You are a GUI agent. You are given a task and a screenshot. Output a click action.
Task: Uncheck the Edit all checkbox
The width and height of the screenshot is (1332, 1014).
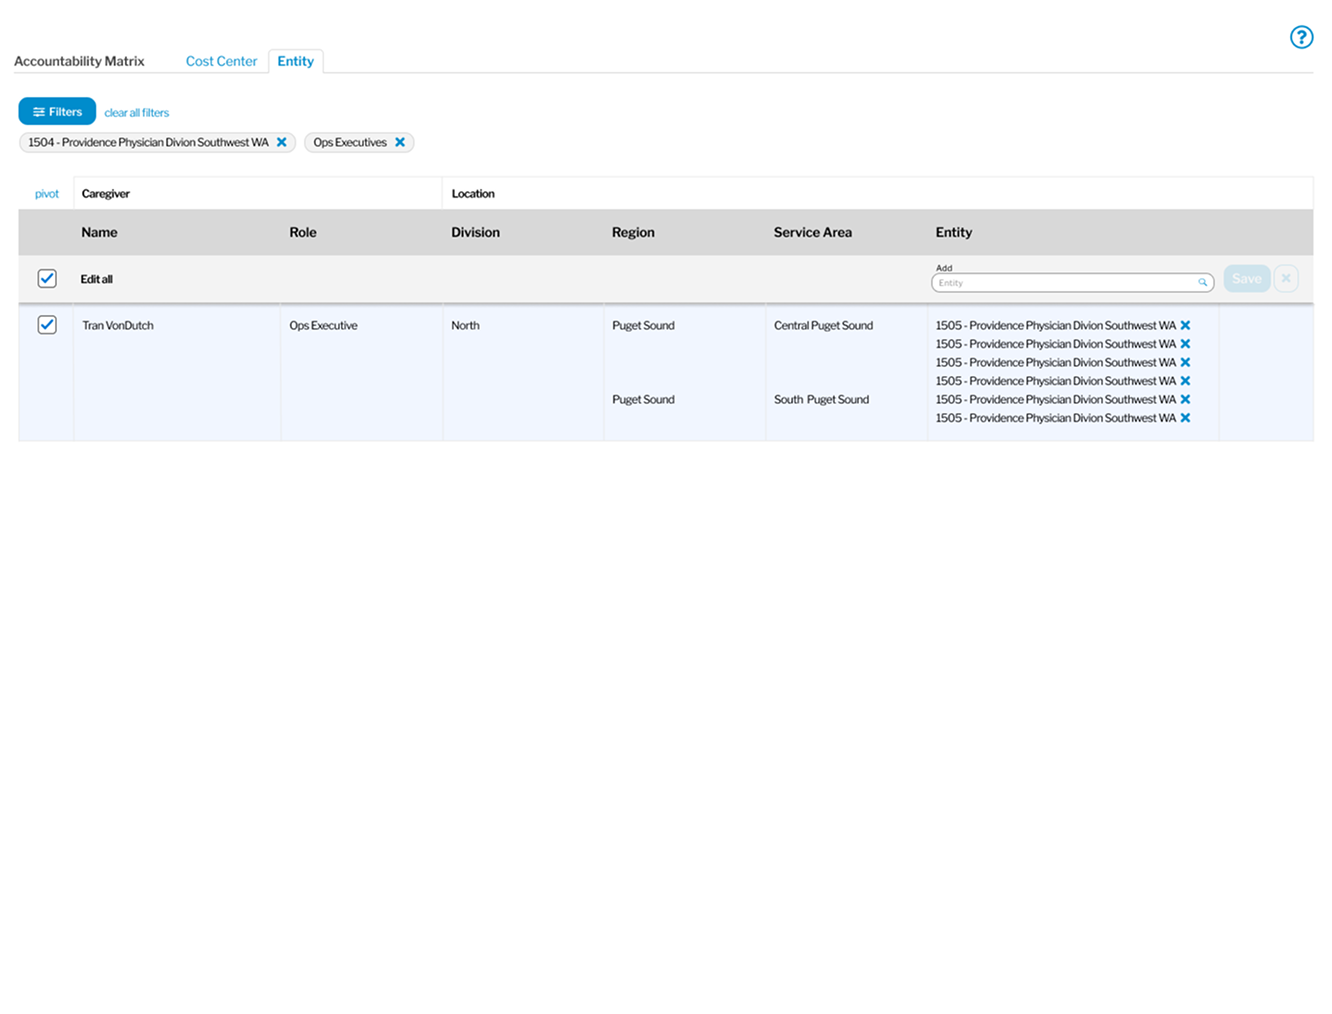click(x=47, y=279)
